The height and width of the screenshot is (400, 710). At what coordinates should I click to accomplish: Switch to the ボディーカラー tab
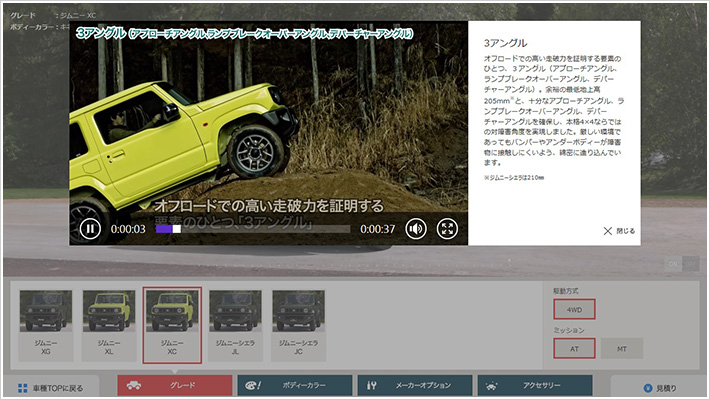[295, 386]
